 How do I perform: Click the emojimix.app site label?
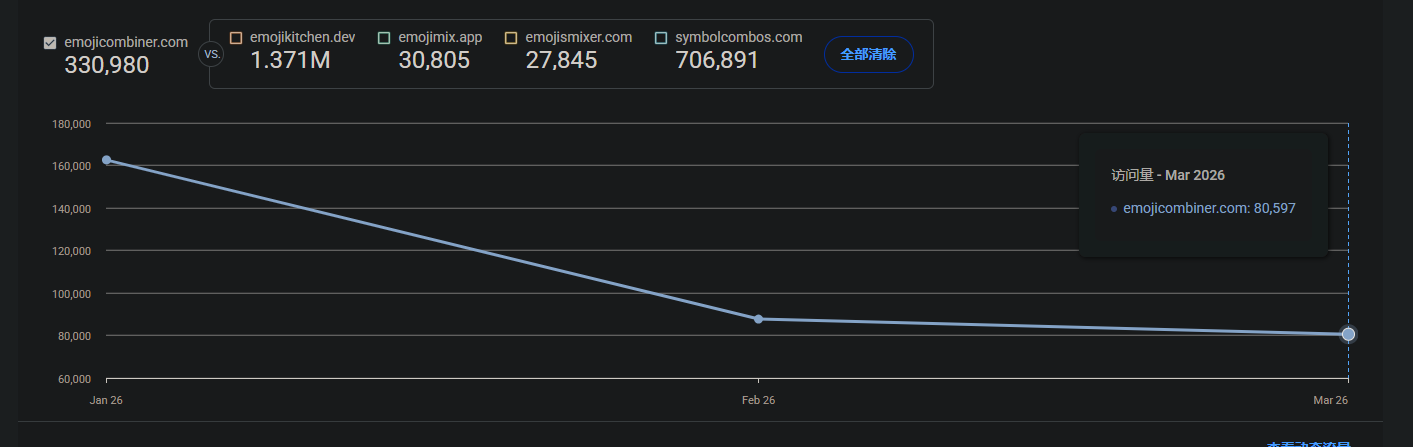click(x=440, y=38)
